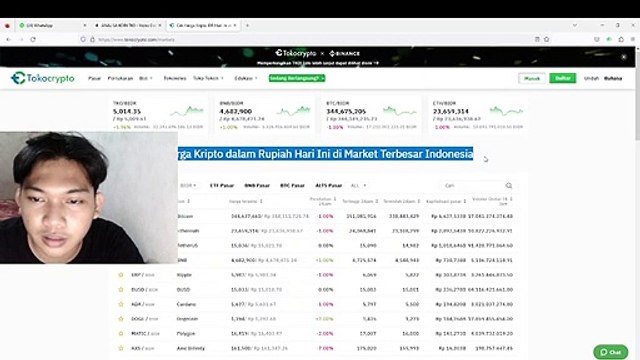Favorite the AXS row star

click(121, 348)
